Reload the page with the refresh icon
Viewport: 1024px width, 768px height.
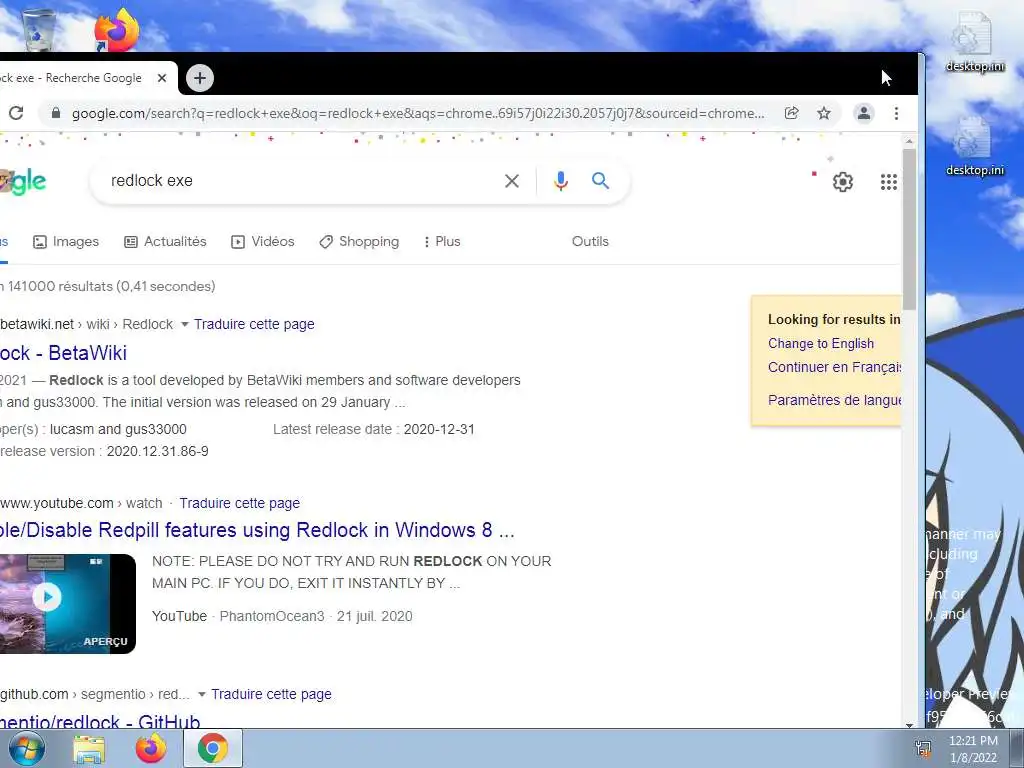16,113
